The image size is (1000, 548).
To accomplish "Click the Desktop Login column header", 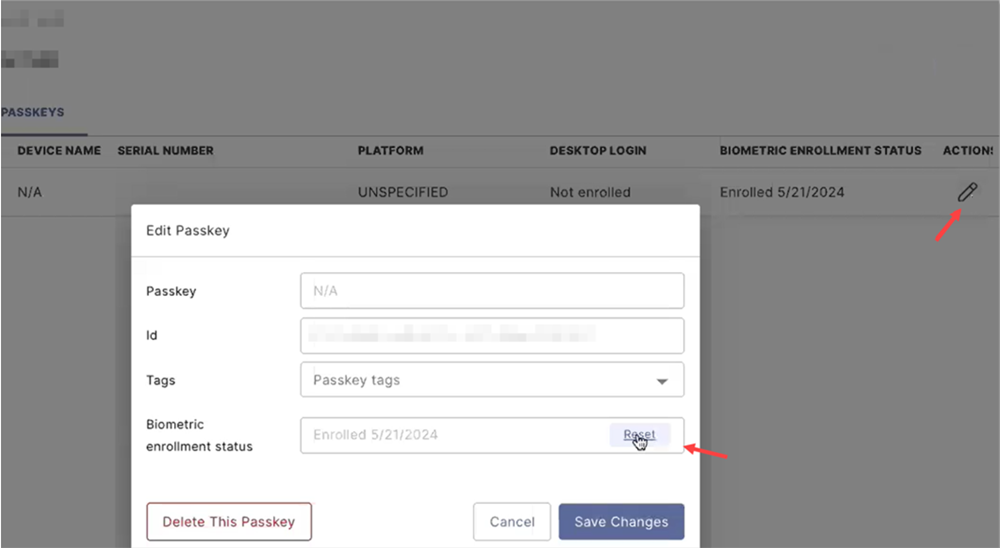I will click(x=598, y=151).
